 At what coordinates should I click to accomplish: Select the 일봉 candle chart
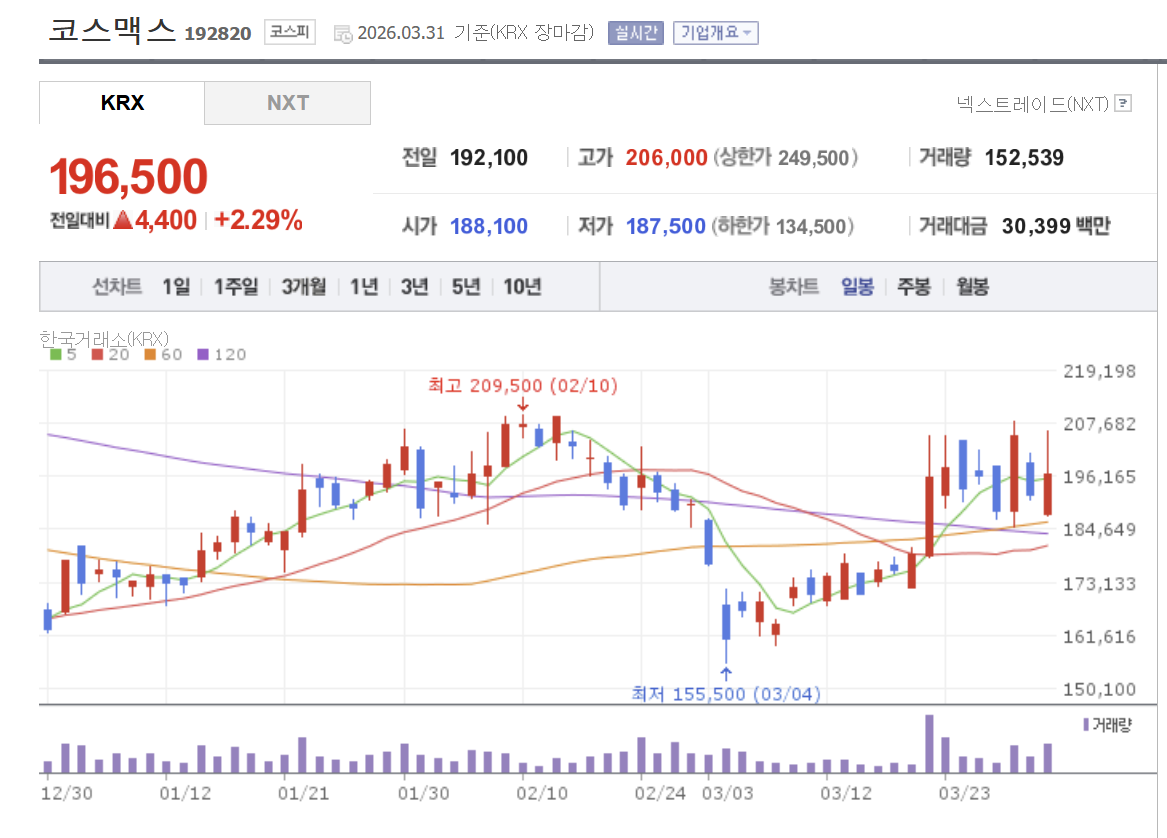pos(857,287)
